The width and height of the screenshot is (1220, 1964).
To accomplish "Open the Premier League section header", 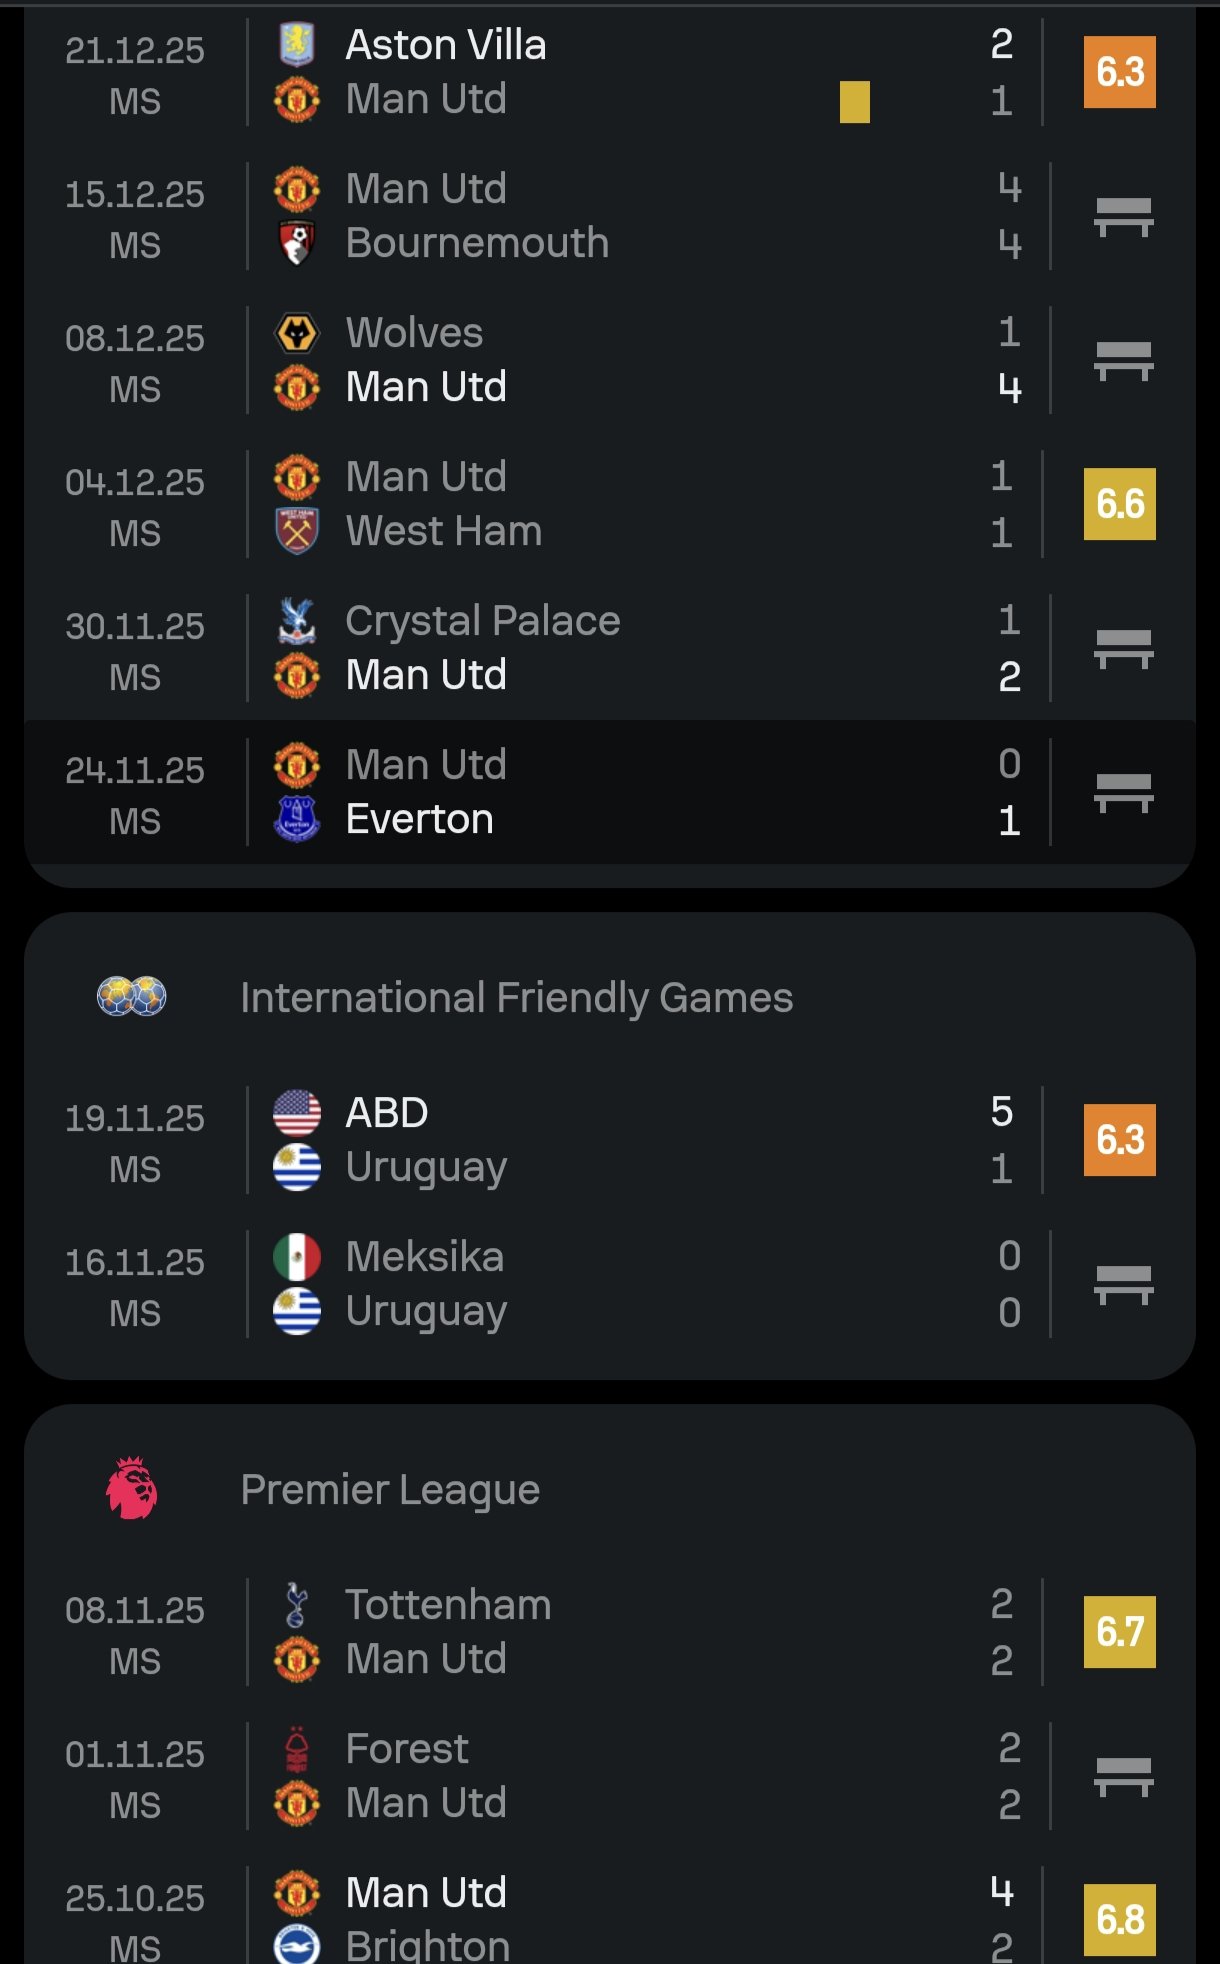I will tap(390, 1489).
